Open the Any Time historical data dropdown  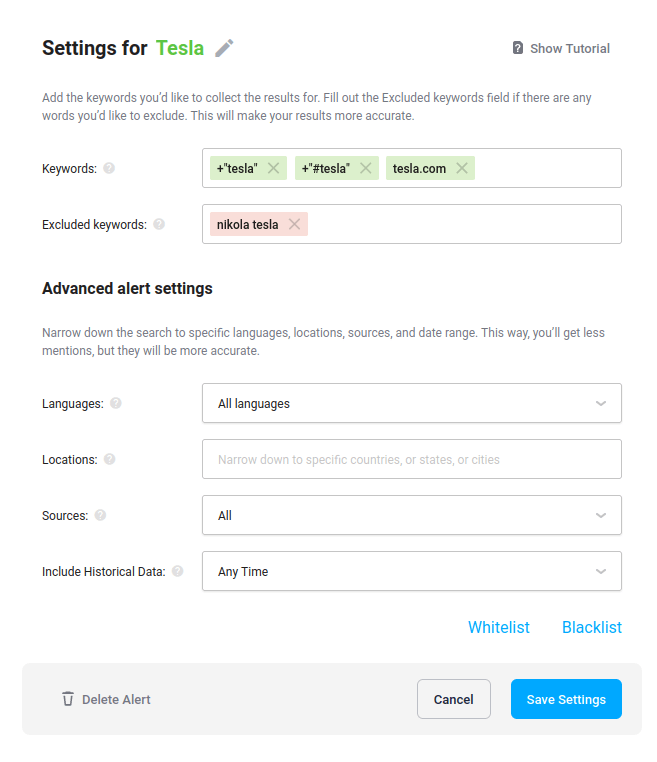[411, 571]
